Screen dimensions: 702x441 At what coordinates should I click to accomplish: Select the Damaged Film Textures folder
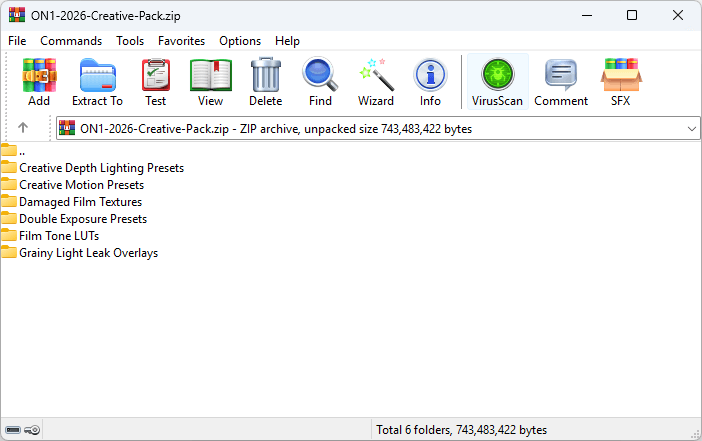(x=72, y=202)
